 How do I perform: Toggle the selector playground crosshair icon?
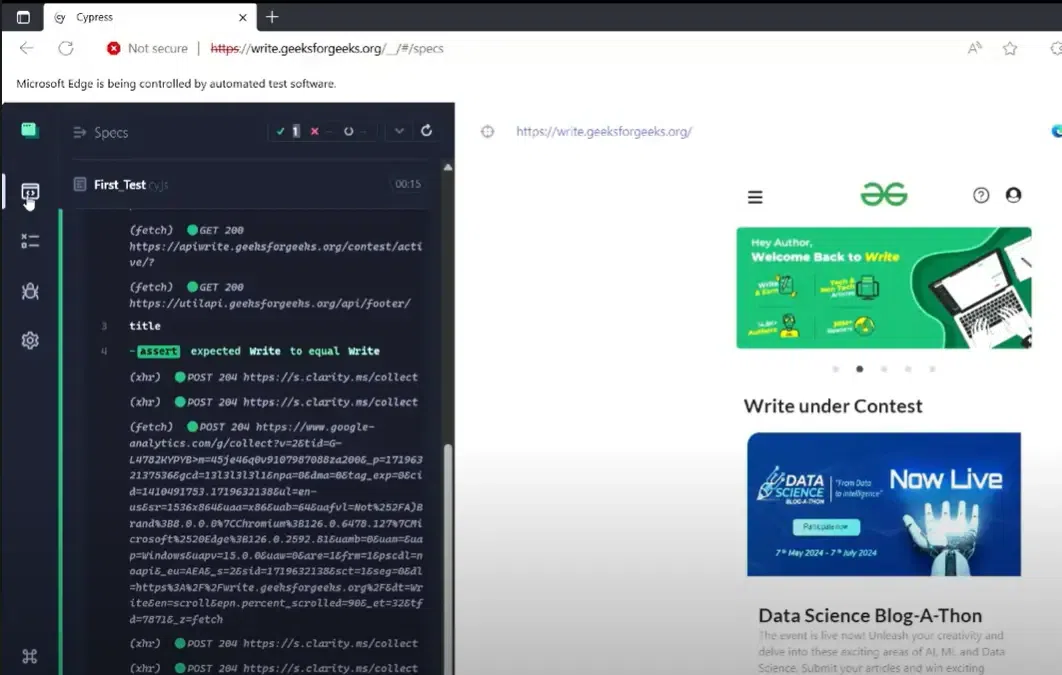488,131
